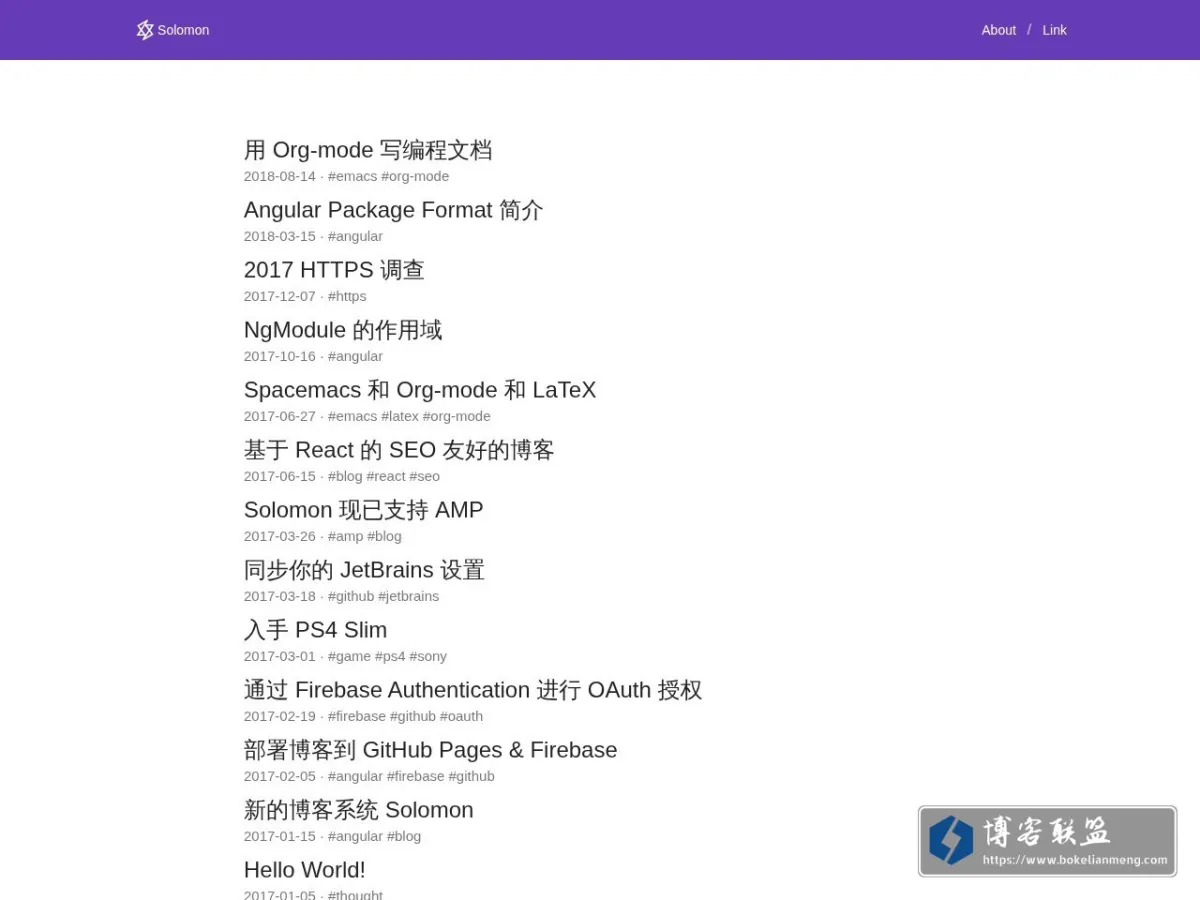Click the date text 2017-03-01
This screenshot has width=1200, height=900.
[280, 656]
